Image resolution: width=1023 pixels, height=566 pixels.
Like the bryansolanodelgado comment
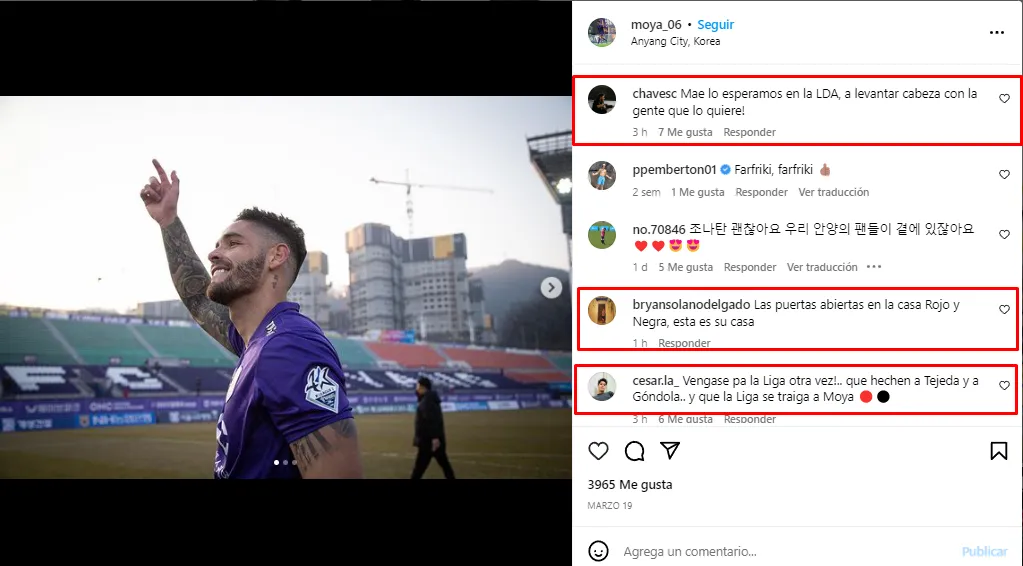point(1004,310)
